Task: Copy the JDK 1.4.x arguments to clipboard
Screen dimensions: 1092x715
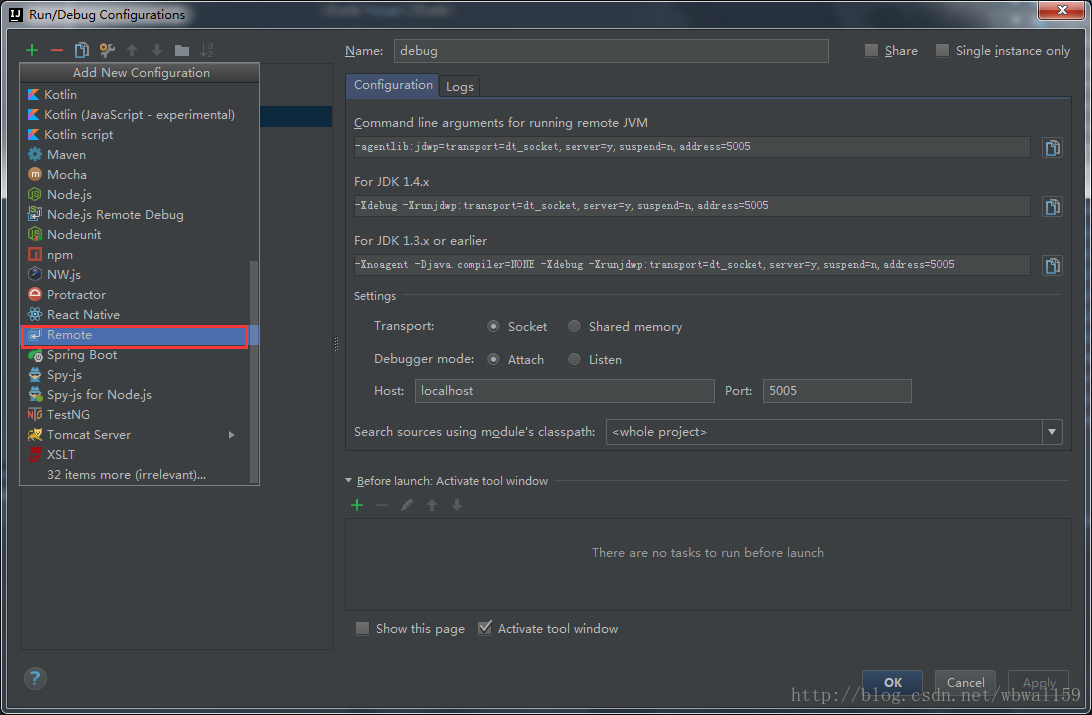Action: pos(1052,207)
